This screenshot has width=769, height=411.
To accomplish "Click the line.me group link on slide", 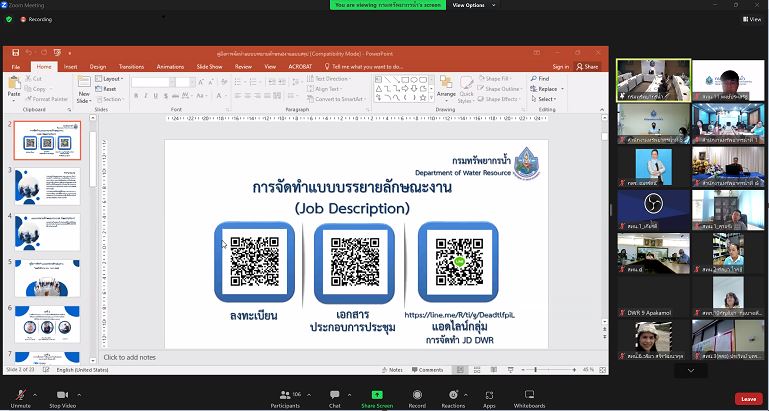I will (459, 315).
